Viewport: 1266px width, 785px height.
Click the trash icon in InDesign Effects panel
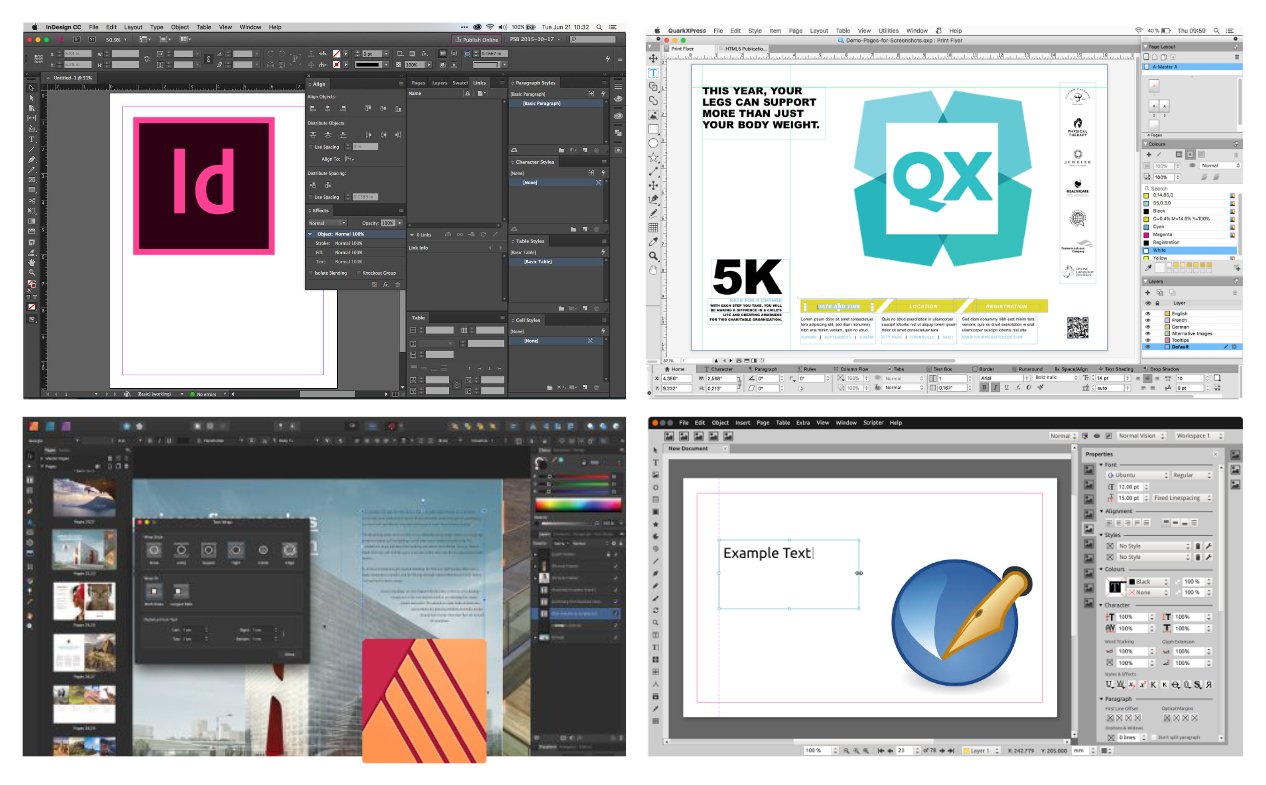[x=397, y=284]
